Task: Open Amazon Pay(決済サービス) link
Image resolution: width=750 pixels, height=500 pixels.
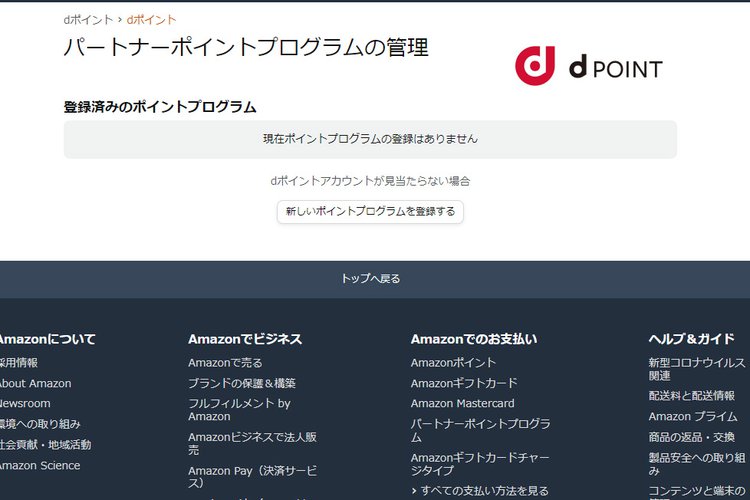Action: tap(252, 477)
